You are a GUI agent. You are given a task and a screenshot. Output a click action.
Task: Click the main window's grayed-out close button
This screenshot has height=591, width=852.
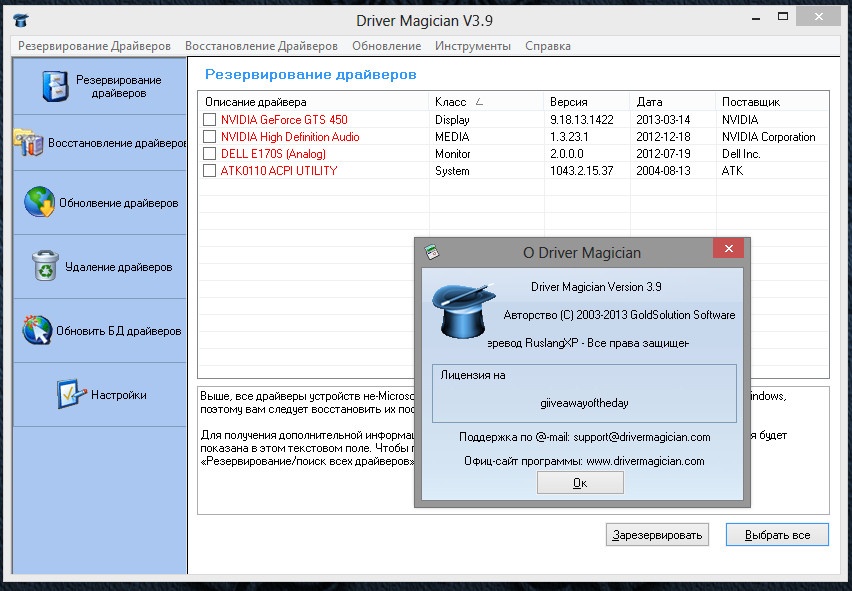[818, 17]
